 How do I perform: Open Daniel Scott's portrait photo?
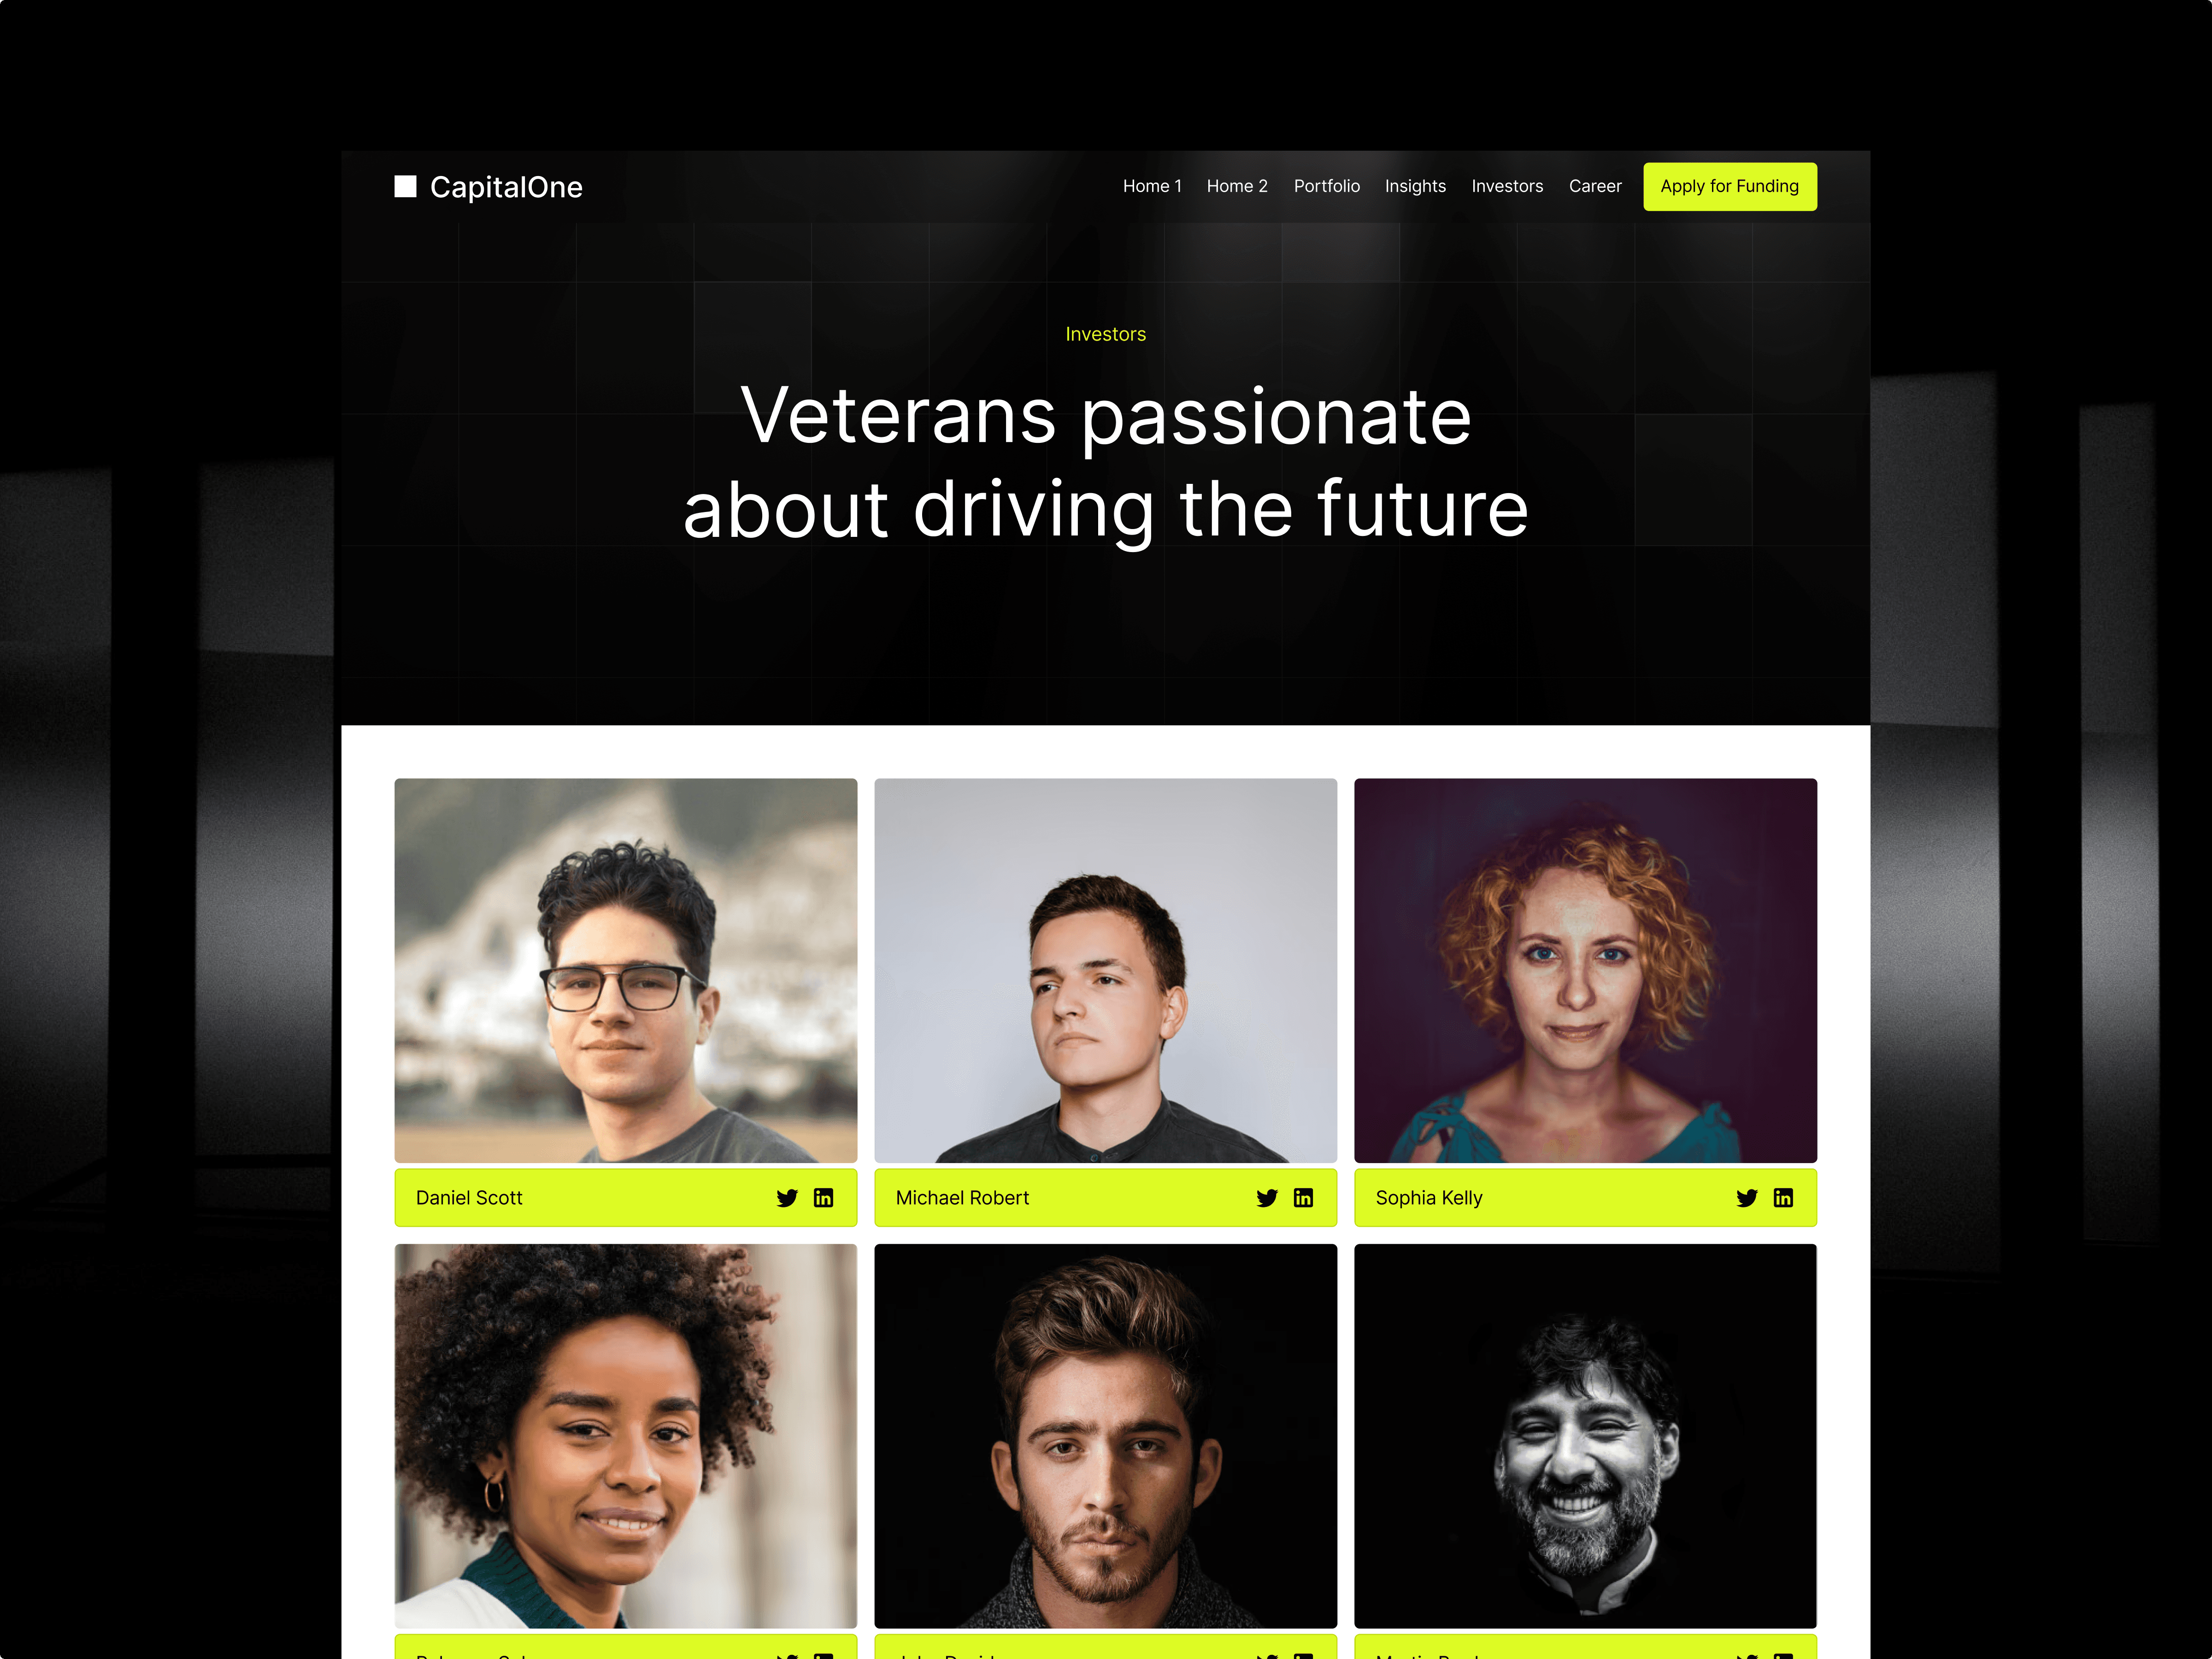pyautogui.click(x=626, y=970)
